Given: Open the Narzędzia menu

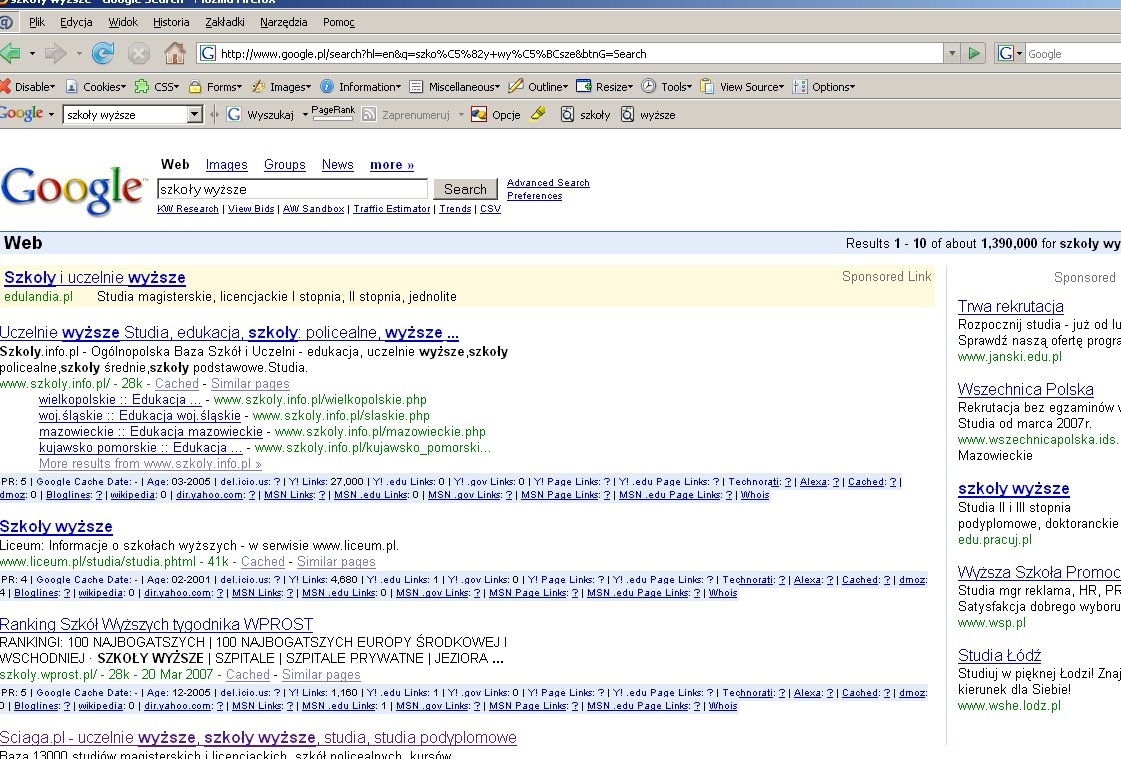Looking at the screenshot, I should (x=283, y=22).
